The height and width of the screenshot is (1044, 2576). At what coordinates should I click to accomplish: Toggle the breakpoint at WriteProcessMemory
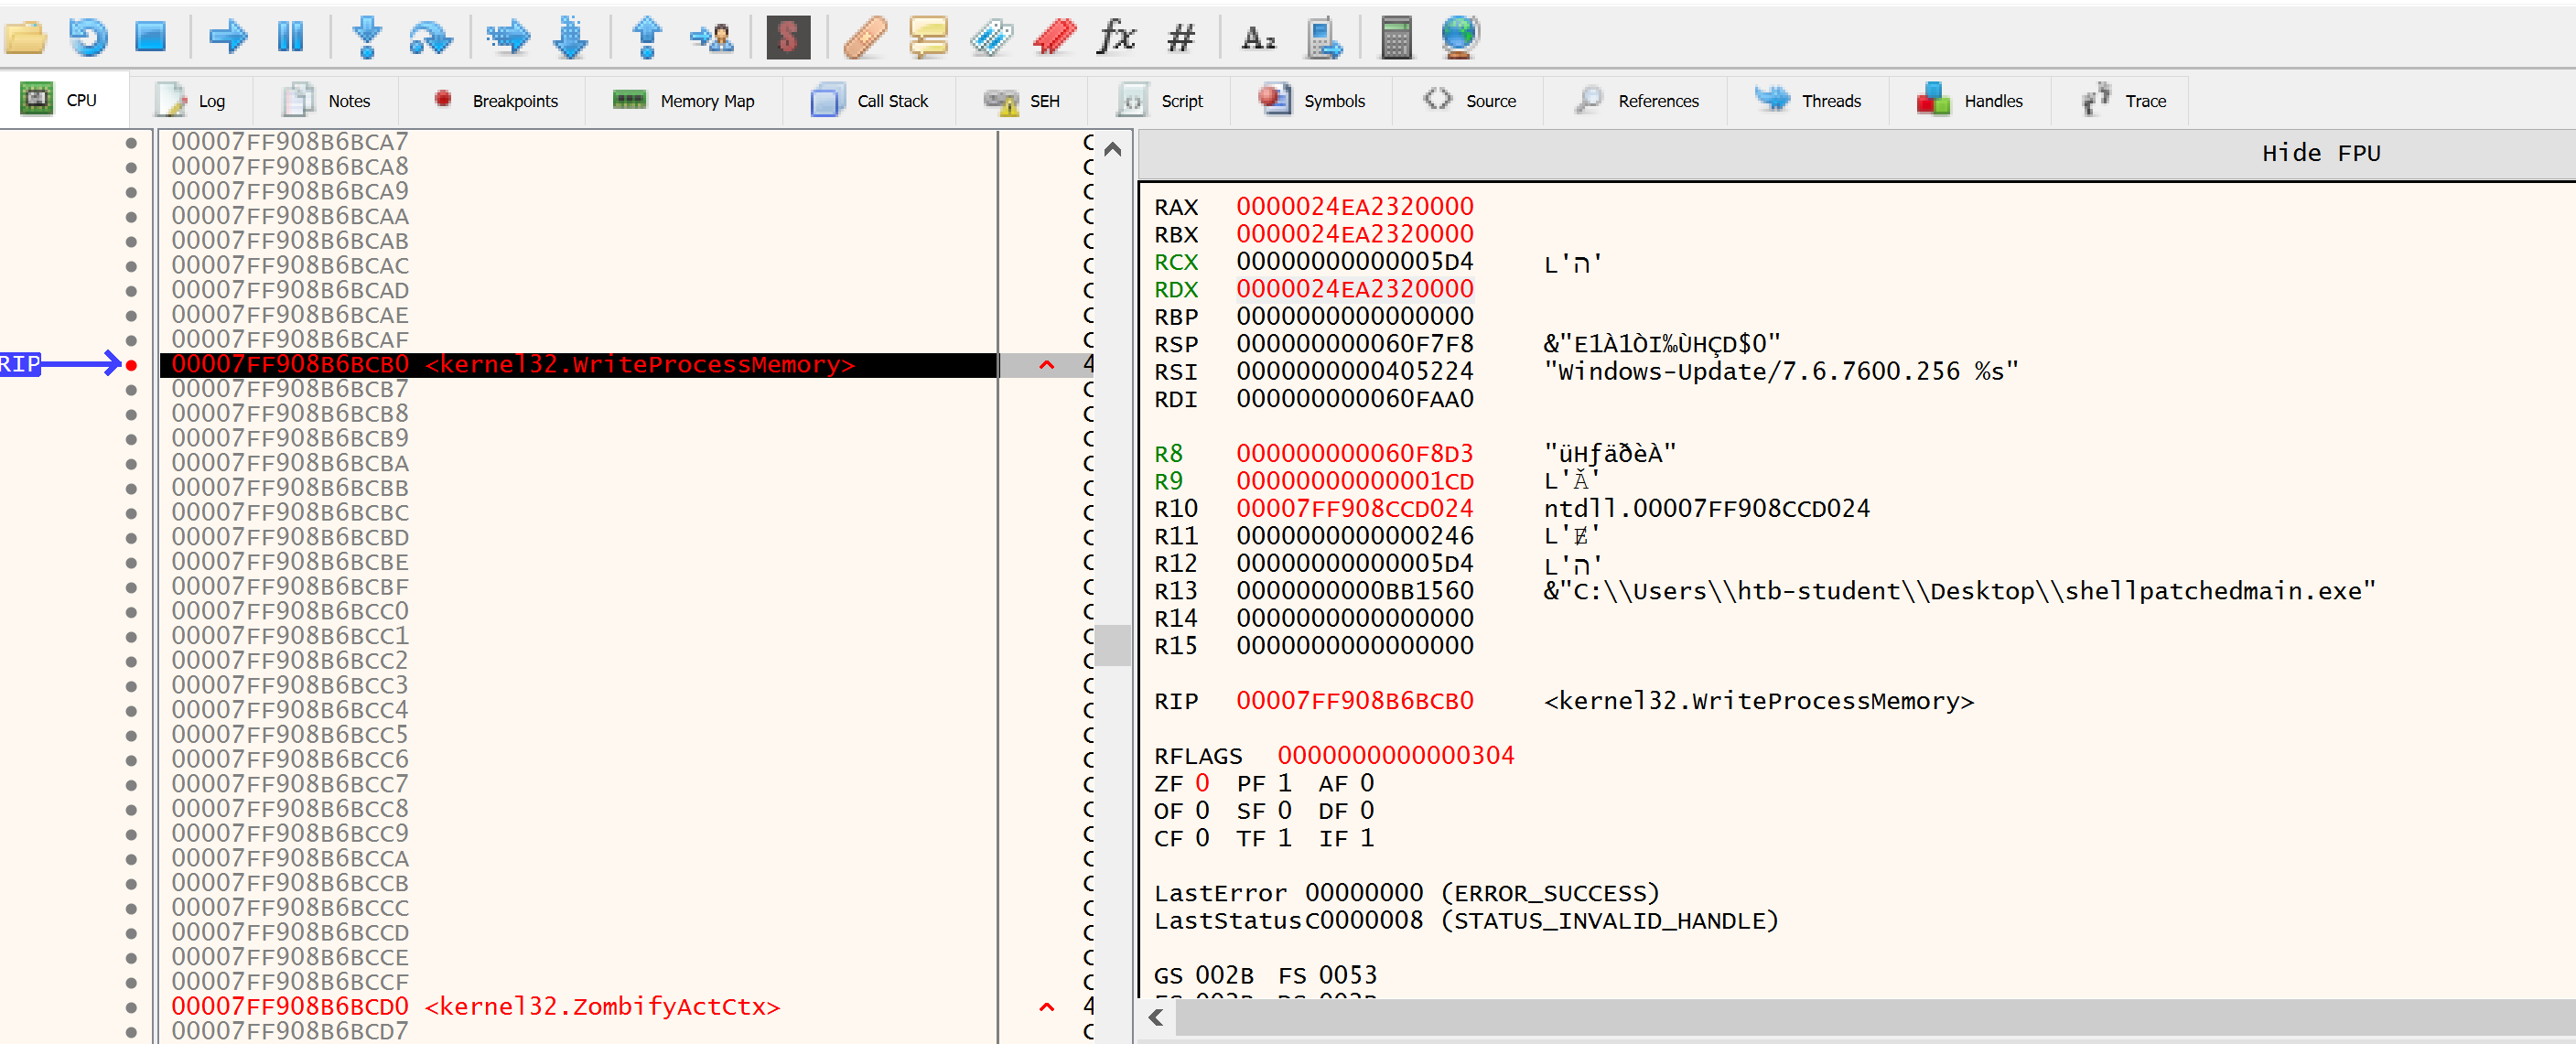pyautogui.click(x=131, y=365)
